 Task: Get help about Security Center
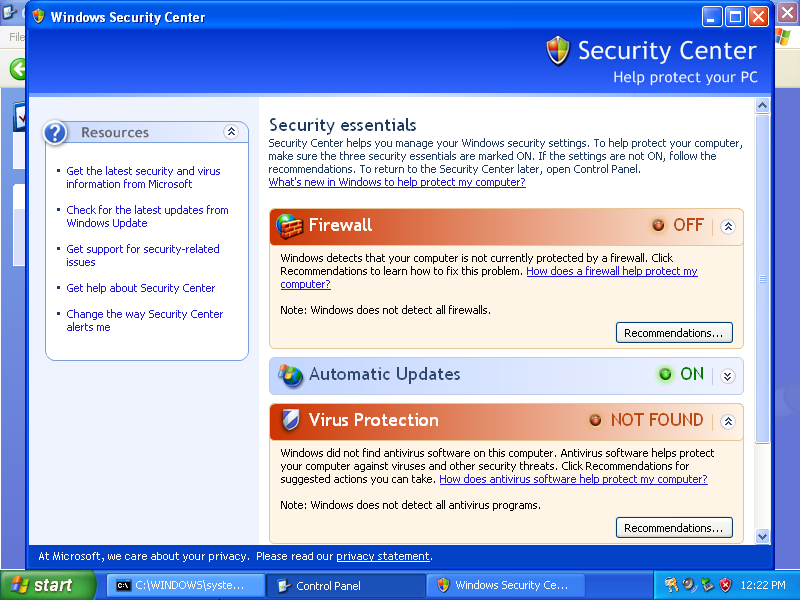tap(141, 288)
